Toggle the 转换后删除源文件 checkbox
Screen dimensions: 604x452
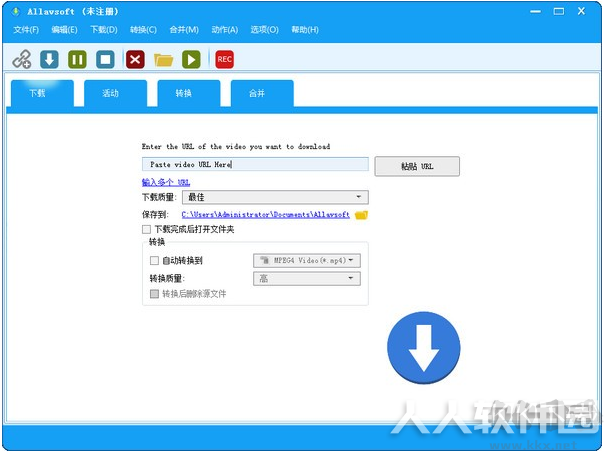coord(154,294)
